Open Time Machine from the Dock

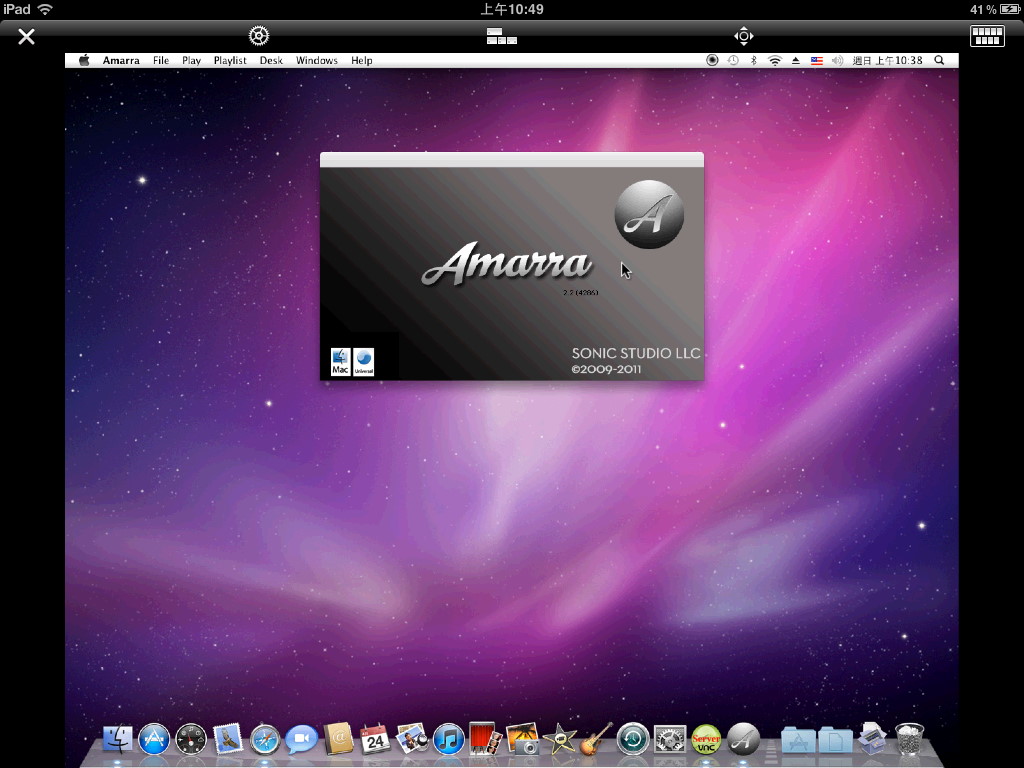[633, 740]
